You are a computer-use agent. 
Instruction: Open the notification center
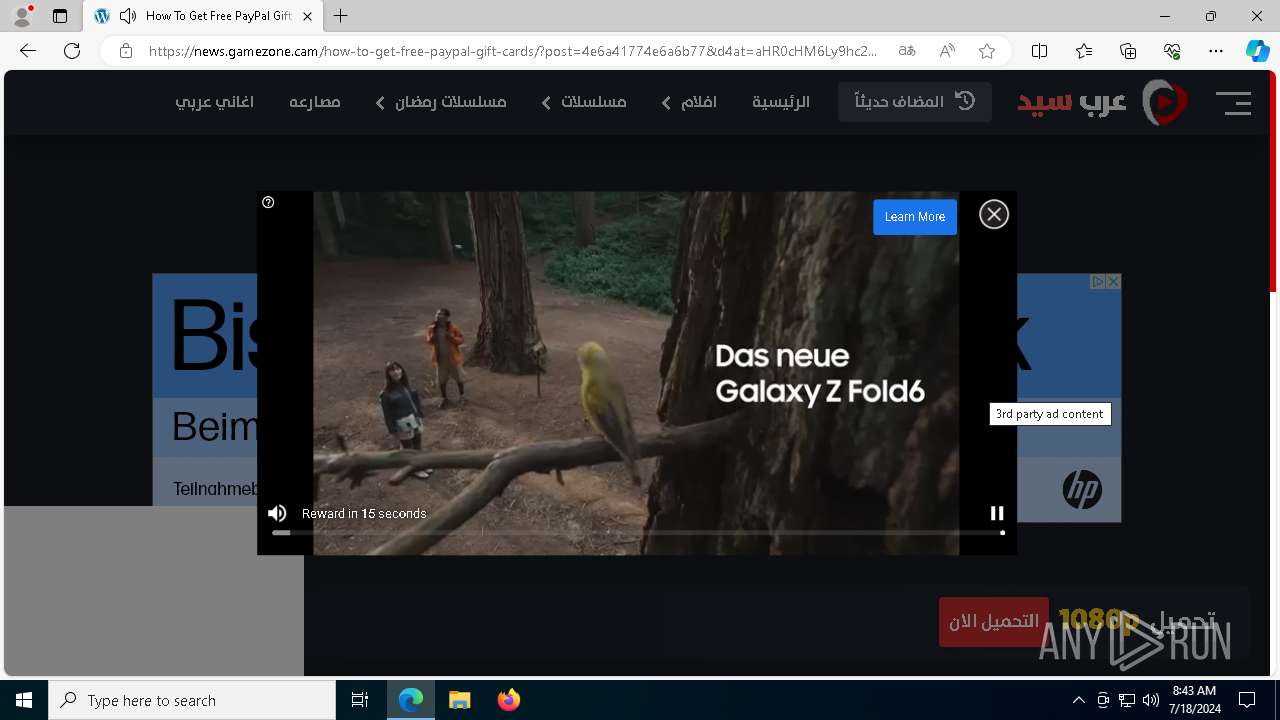[x=1247, y=700]
